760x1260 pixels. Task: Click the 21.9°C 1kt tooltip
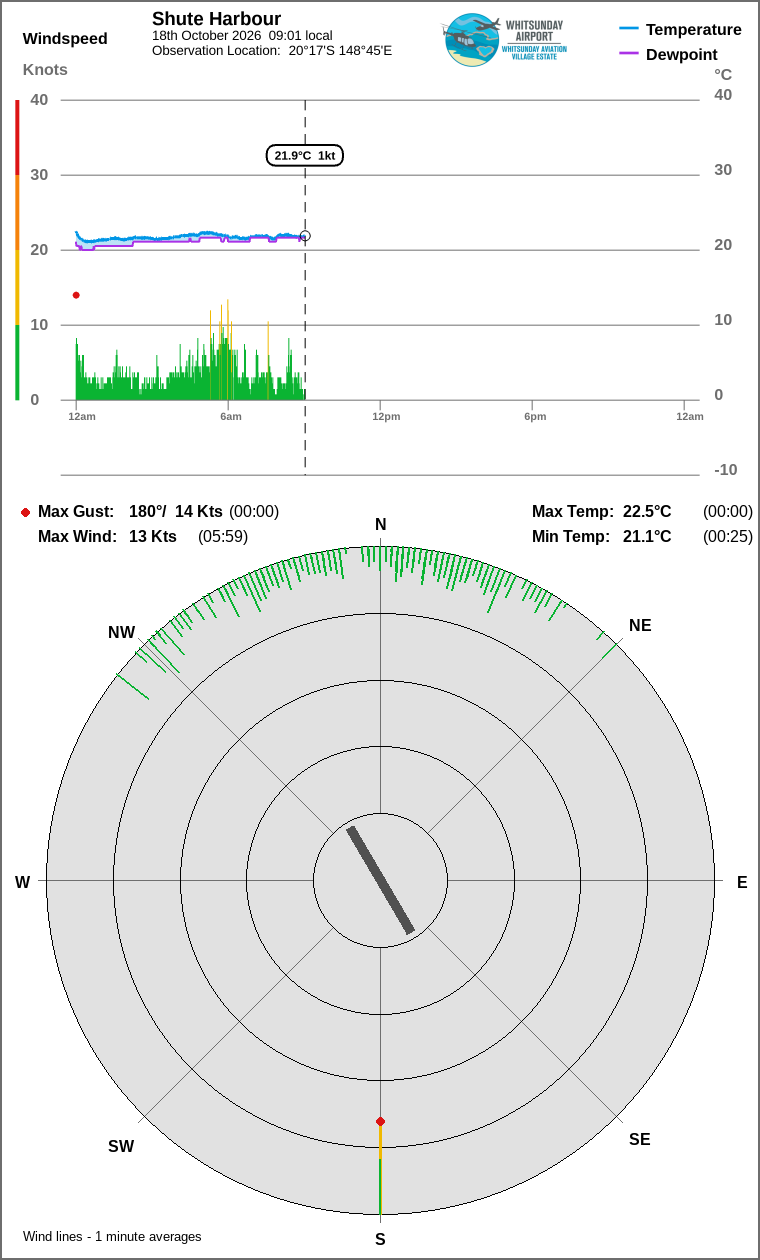[x=305, y=155]
